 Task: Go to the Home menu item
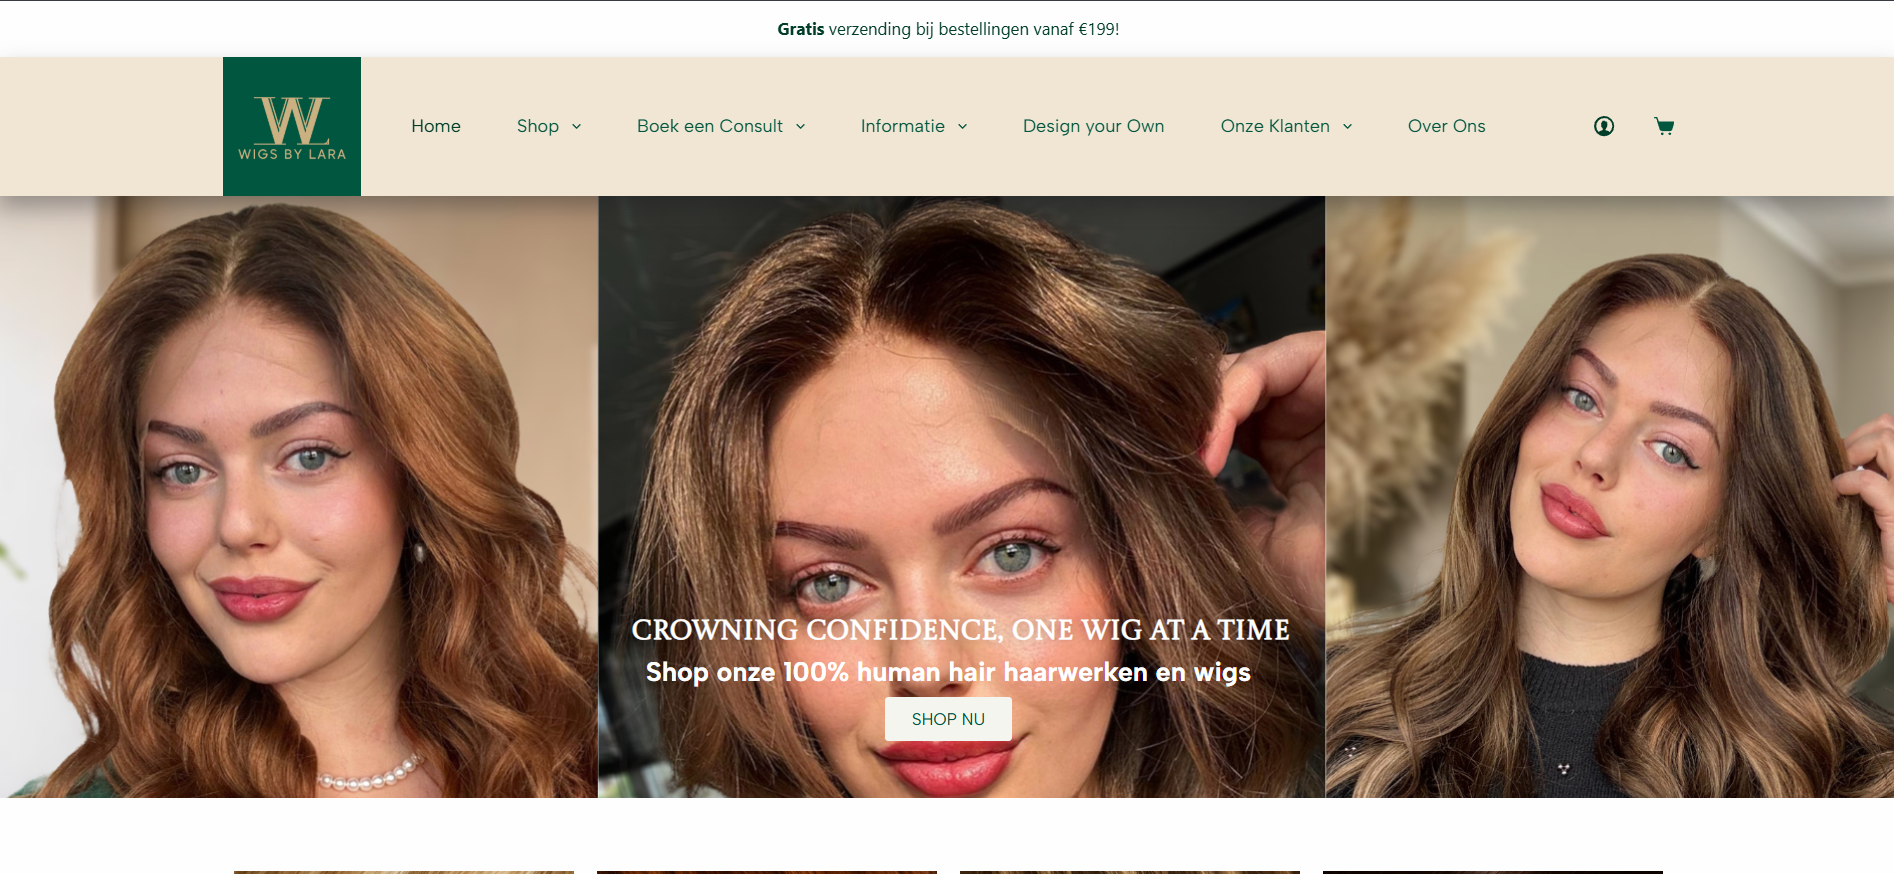[436, 126]
